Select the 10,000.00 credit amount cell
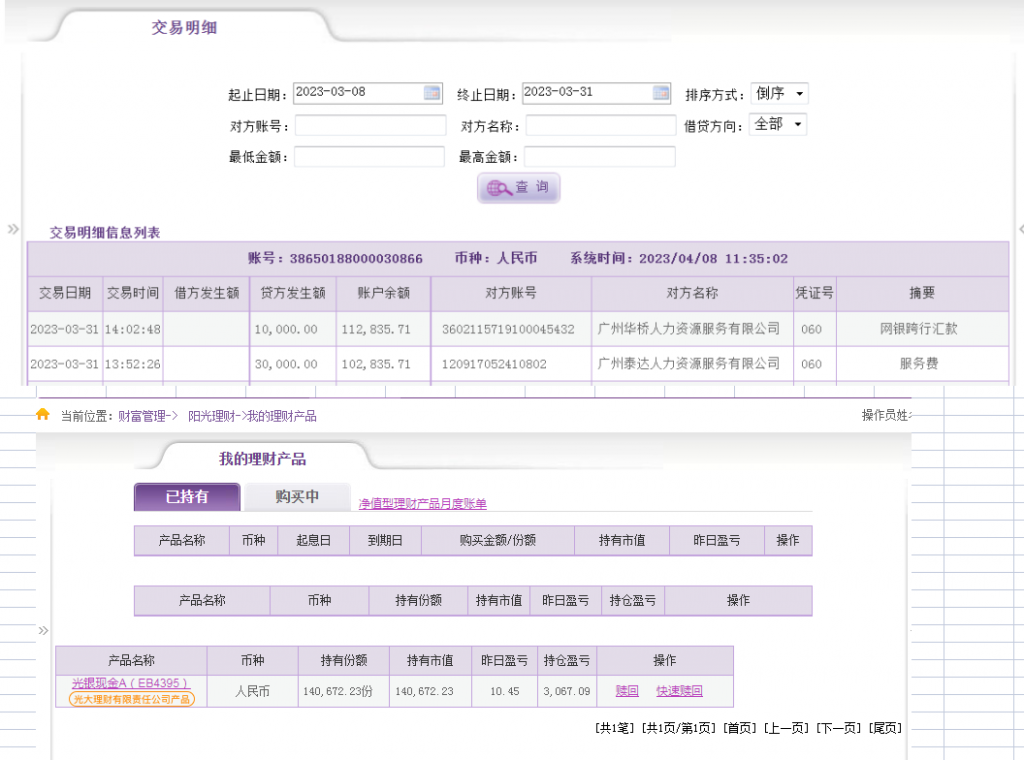 [293, 329]
